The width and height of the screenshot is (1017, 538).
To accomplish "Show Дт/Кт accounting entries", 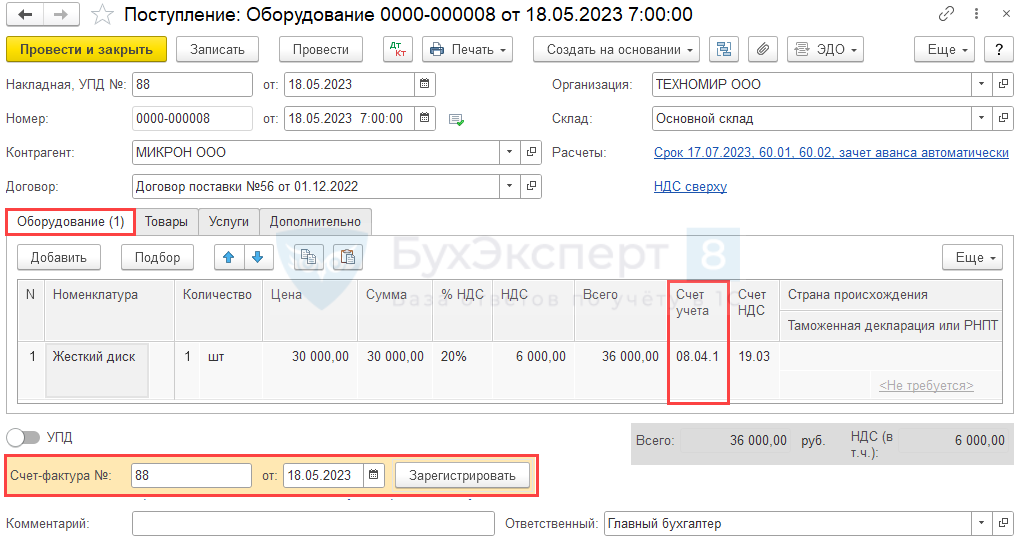I will click(x=397, y=49).
